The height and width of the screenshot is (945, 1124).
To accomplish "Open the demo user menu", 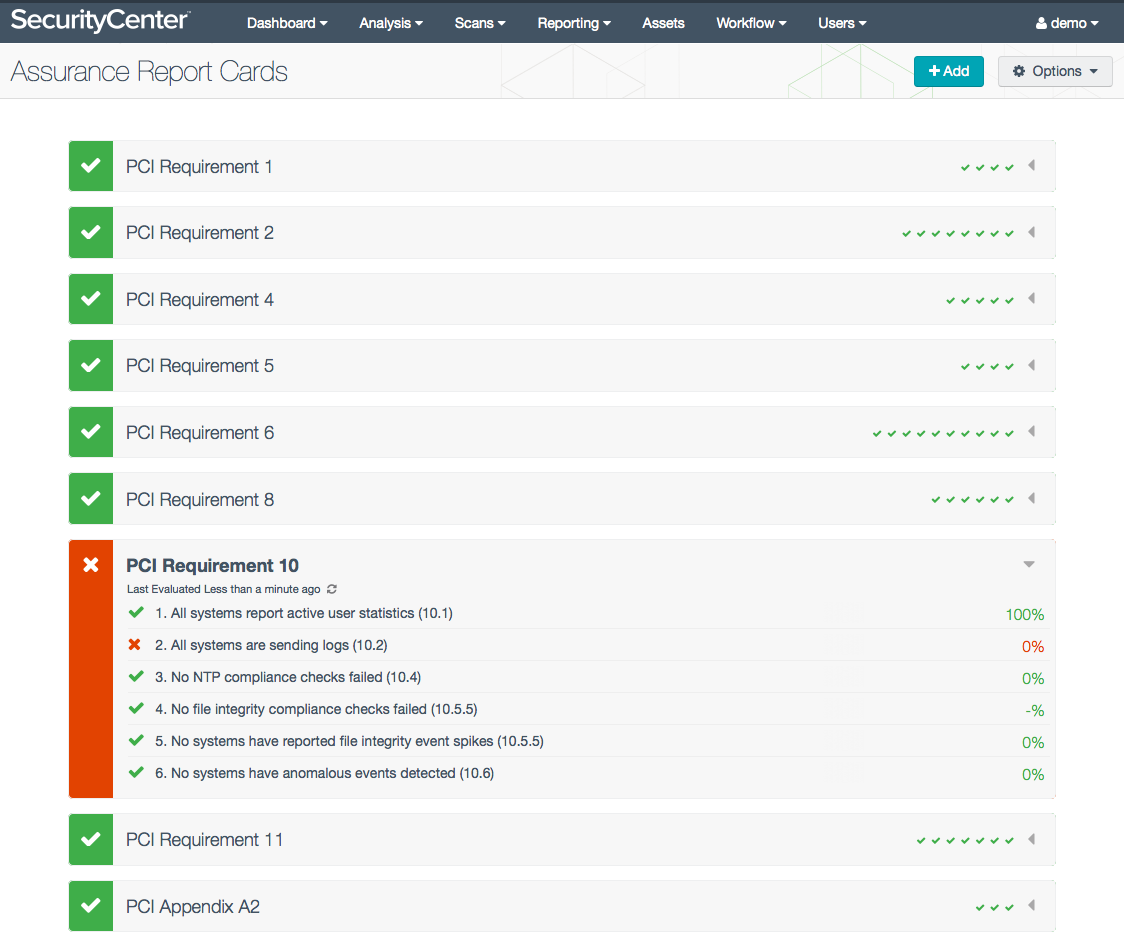I will click(x=1067, y=23).
